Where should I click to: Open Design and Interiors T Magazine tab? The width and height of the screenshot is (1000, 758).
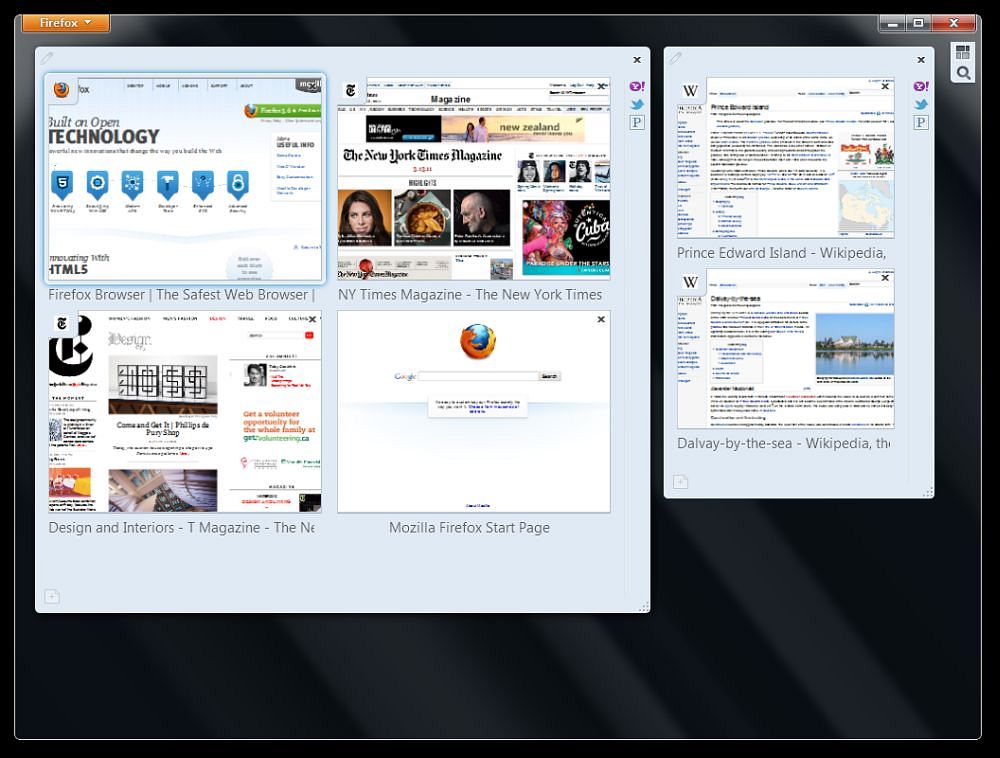tap(185, 415)
